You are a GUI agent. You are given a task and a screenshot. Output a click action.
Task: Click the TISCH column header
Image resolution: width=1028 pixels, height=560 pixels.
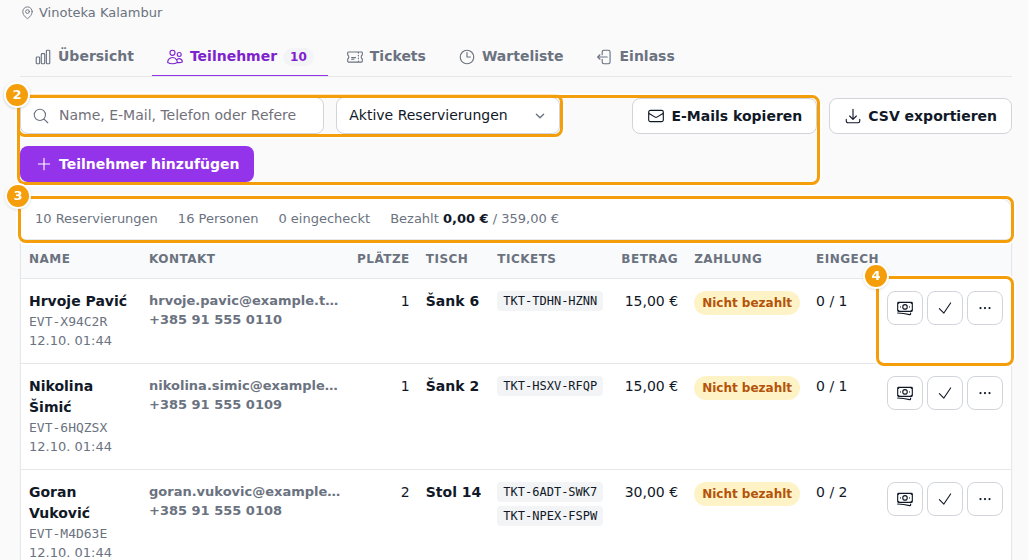[x=446, y=259]
